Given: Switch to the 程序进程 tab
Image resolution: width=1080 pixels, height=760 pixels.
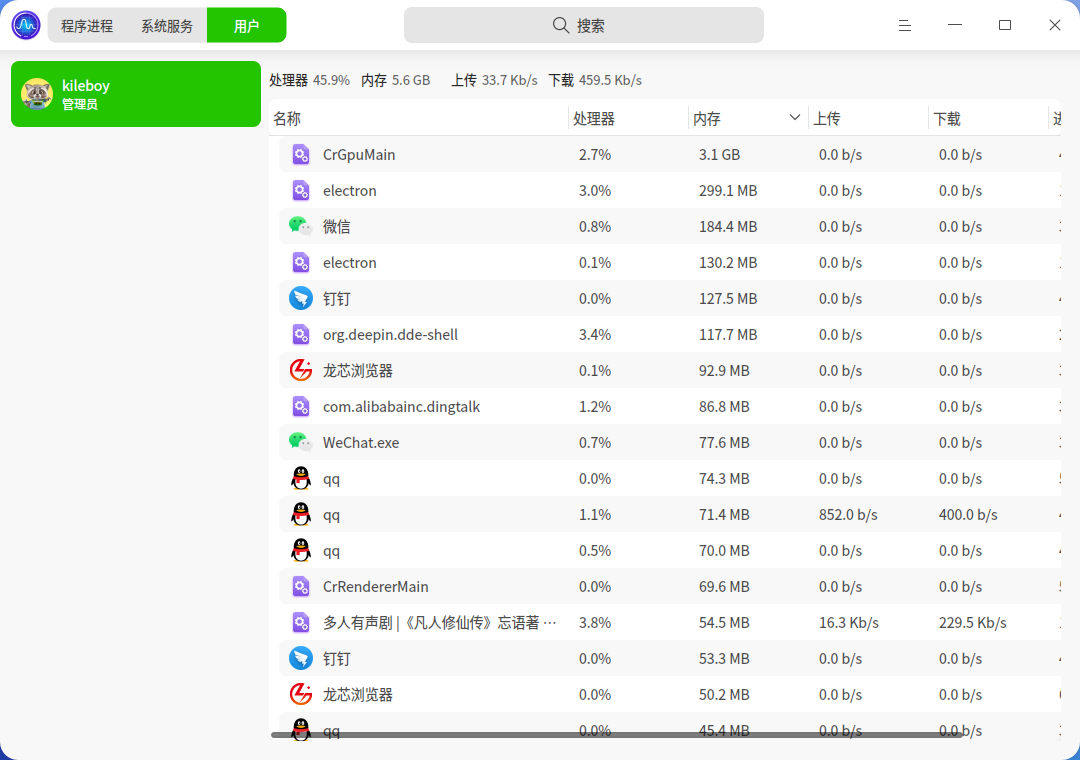Looking at the screenshot, I should (x=87, y=25).
